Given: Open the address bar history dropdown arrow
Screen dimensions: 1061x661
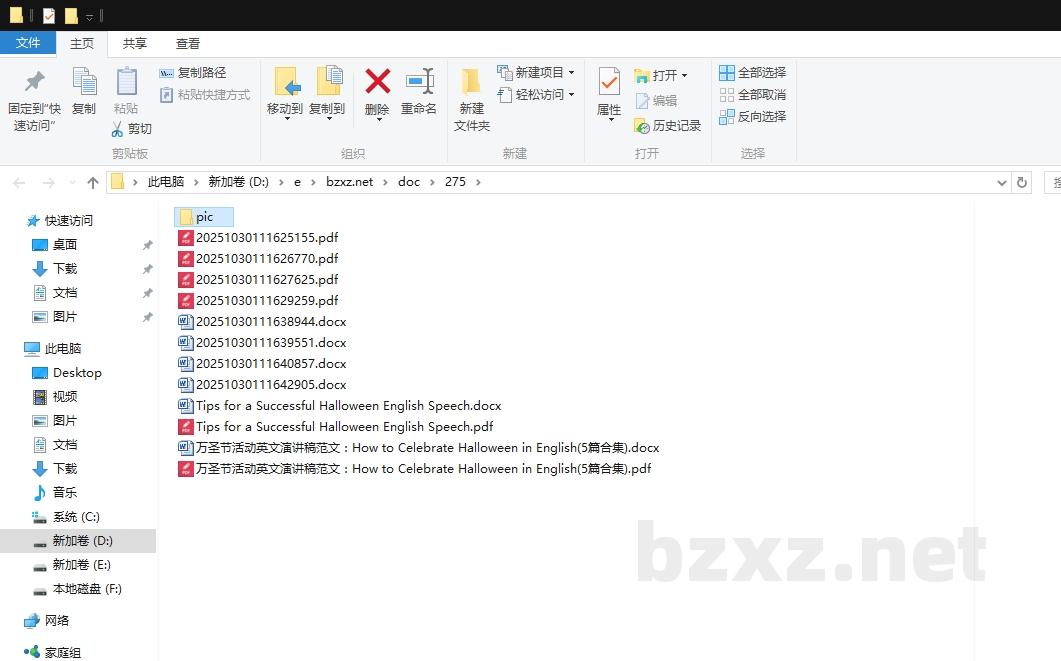Looking at the screenshot, I should click(1002, 182).
